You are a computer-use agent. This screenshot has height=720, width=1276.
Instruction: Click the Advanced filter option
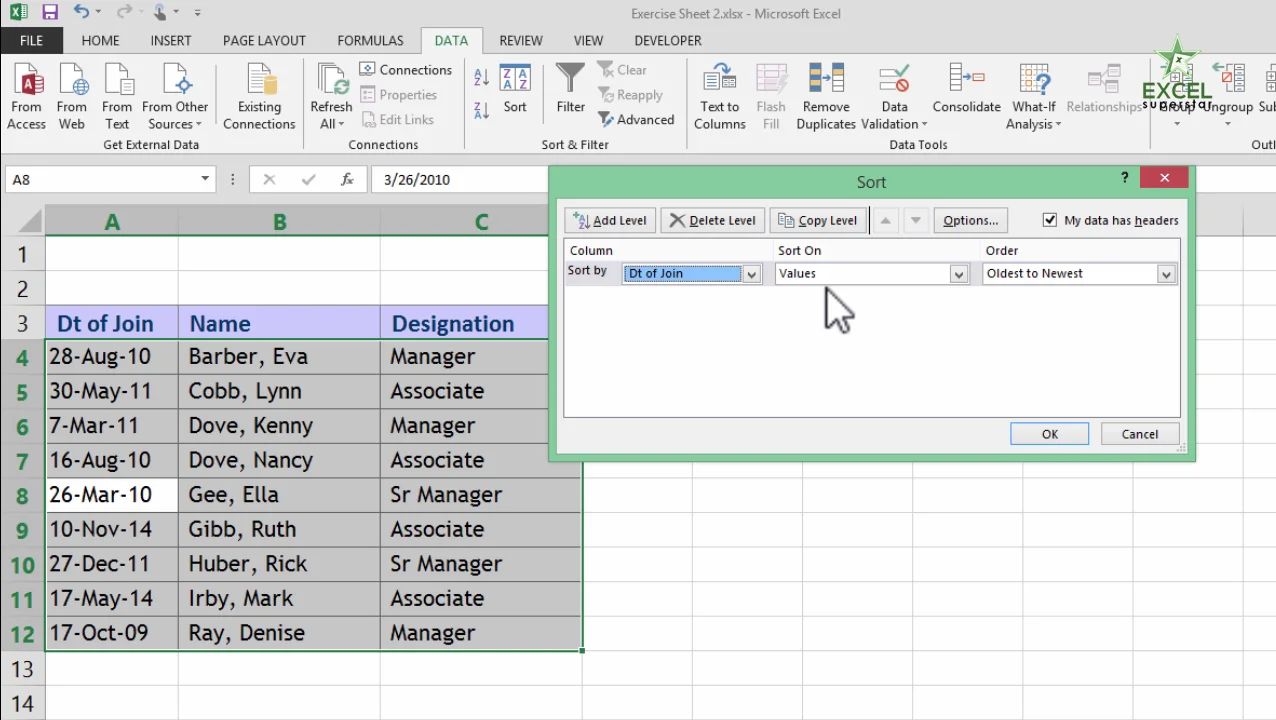tap(637, 120)
